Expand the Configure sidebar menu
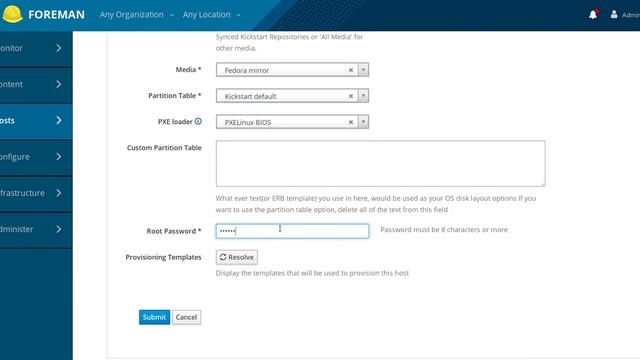The image size is (640, 360). [x=36, y=157]
